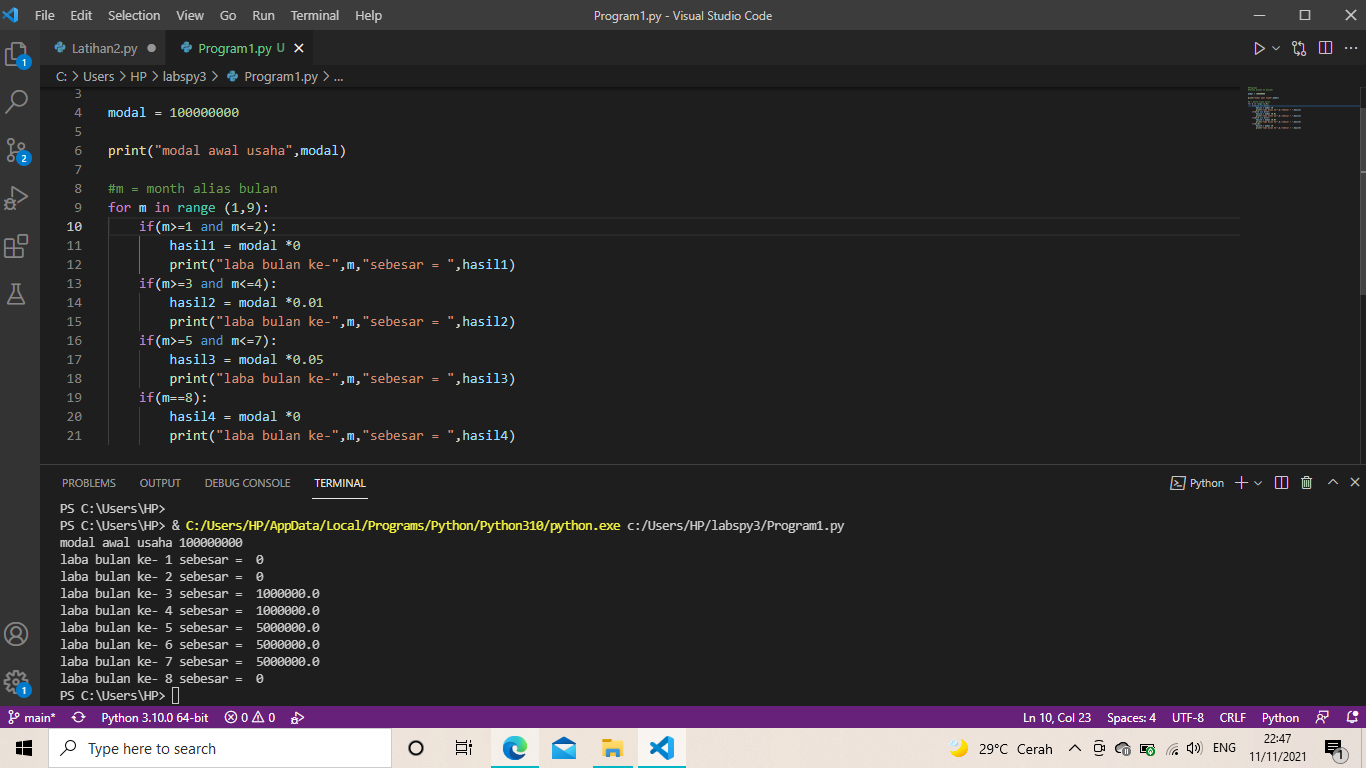Open the Edit menu
The image size is (1366, 768).
coord(81,15)
